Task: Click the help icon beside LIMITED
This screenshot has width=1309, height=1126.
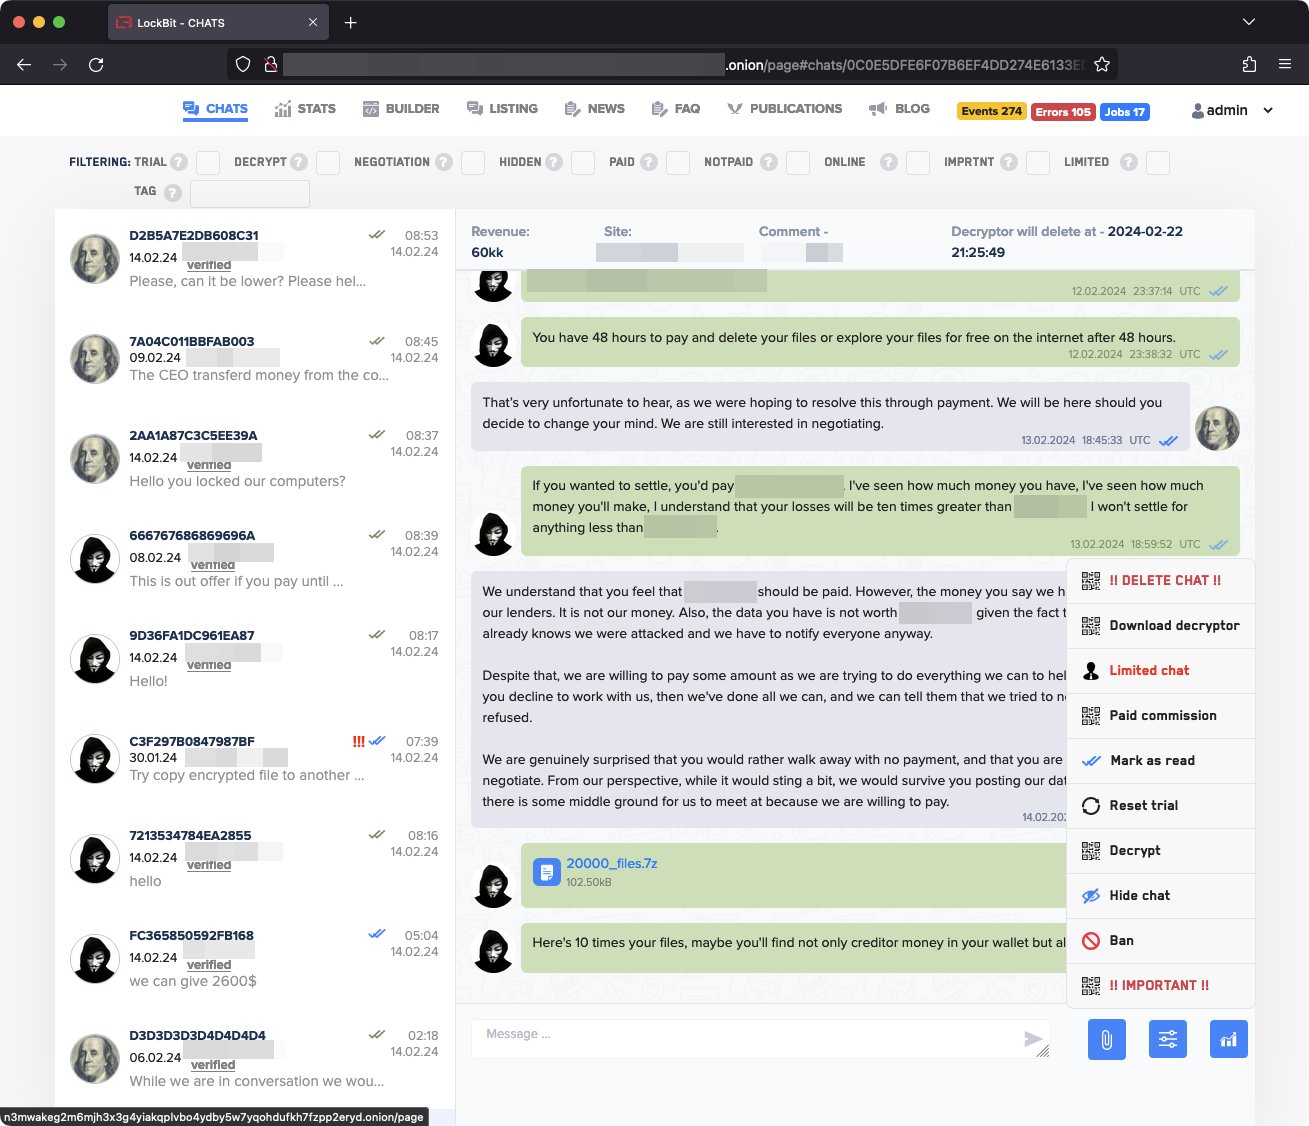Action: 1129,162
